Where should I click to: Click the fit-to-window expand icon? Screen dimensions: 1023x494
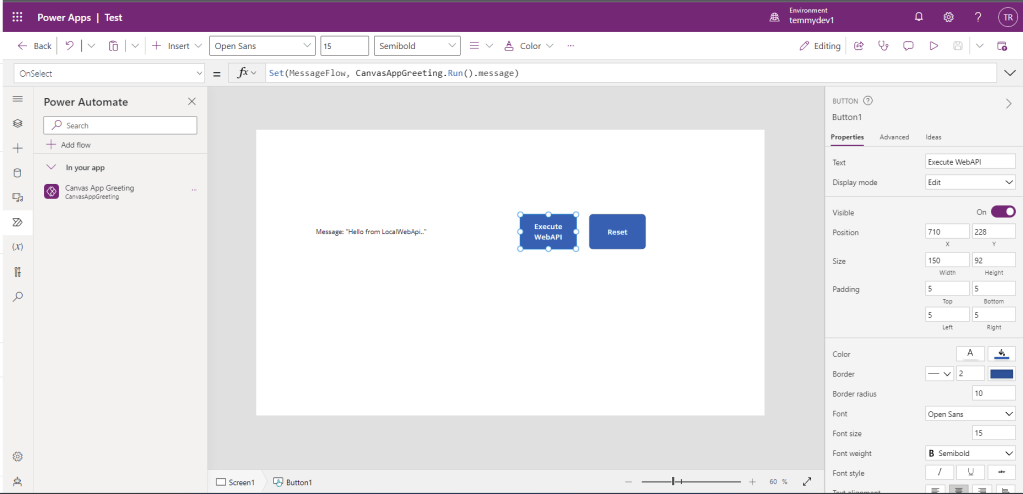(807, 482)
